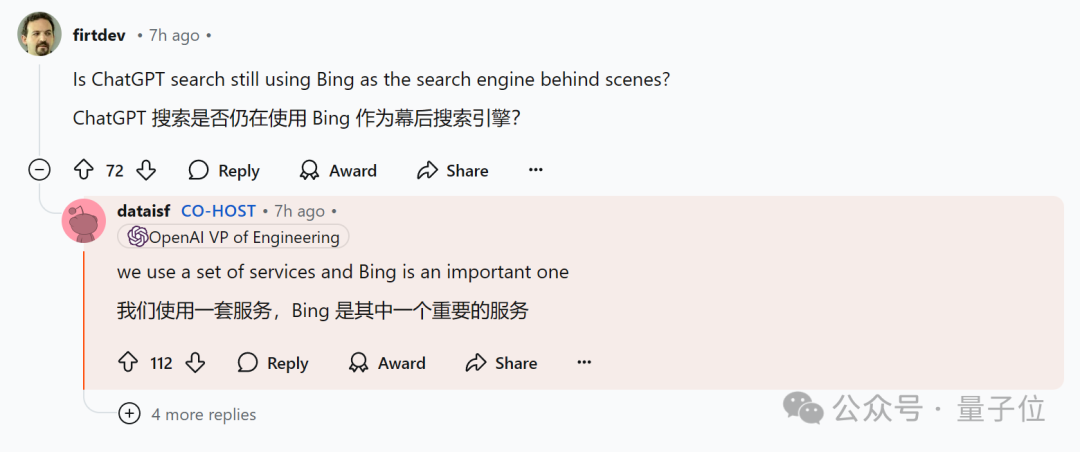The width and height of the screenshot is (1080, 452).
Task: Open more options on firtdev's comment
Action: click(536, 170)
